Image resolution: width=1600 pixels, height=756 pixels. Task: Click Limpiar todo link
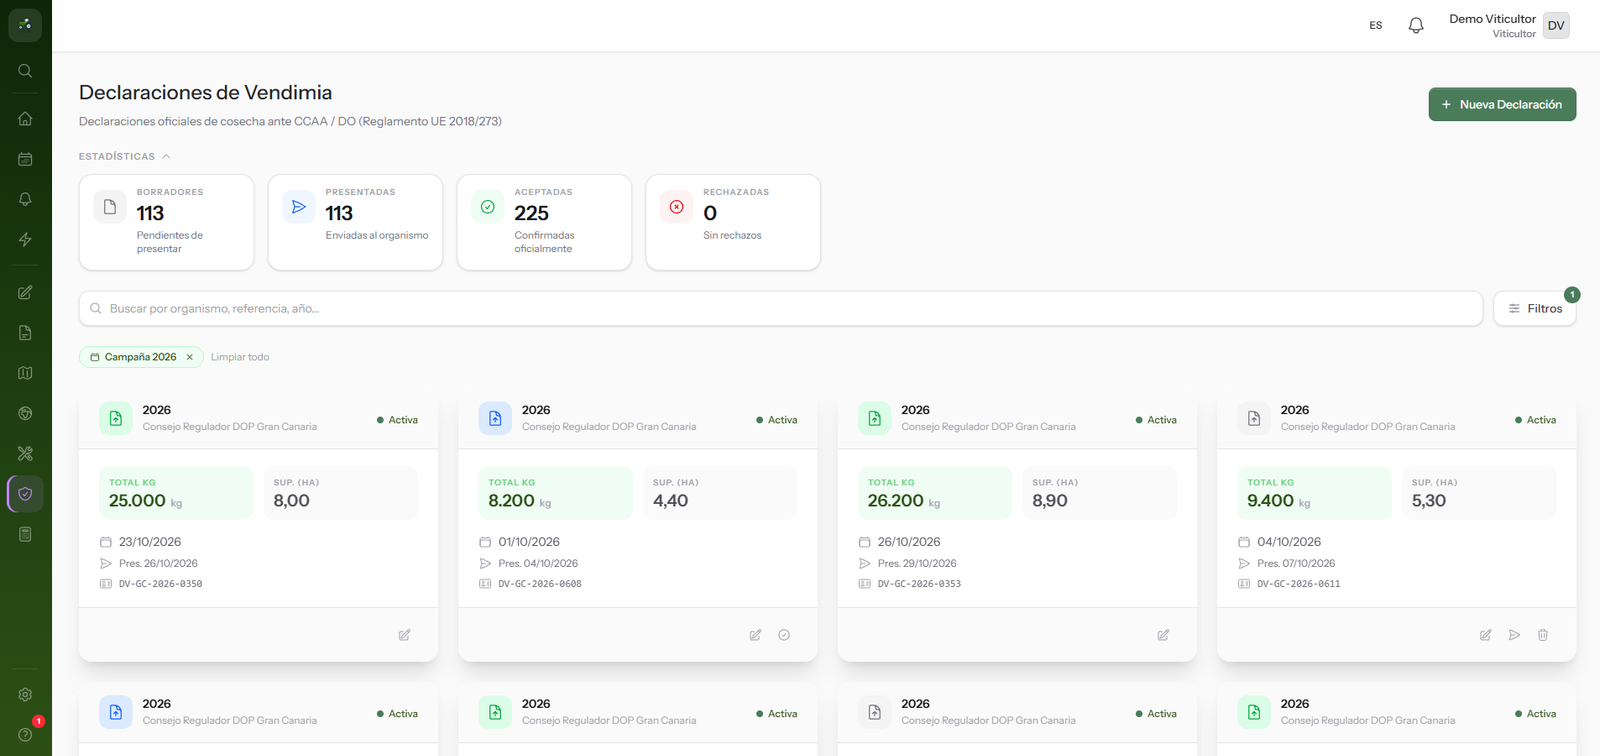[x=240, y=357]
